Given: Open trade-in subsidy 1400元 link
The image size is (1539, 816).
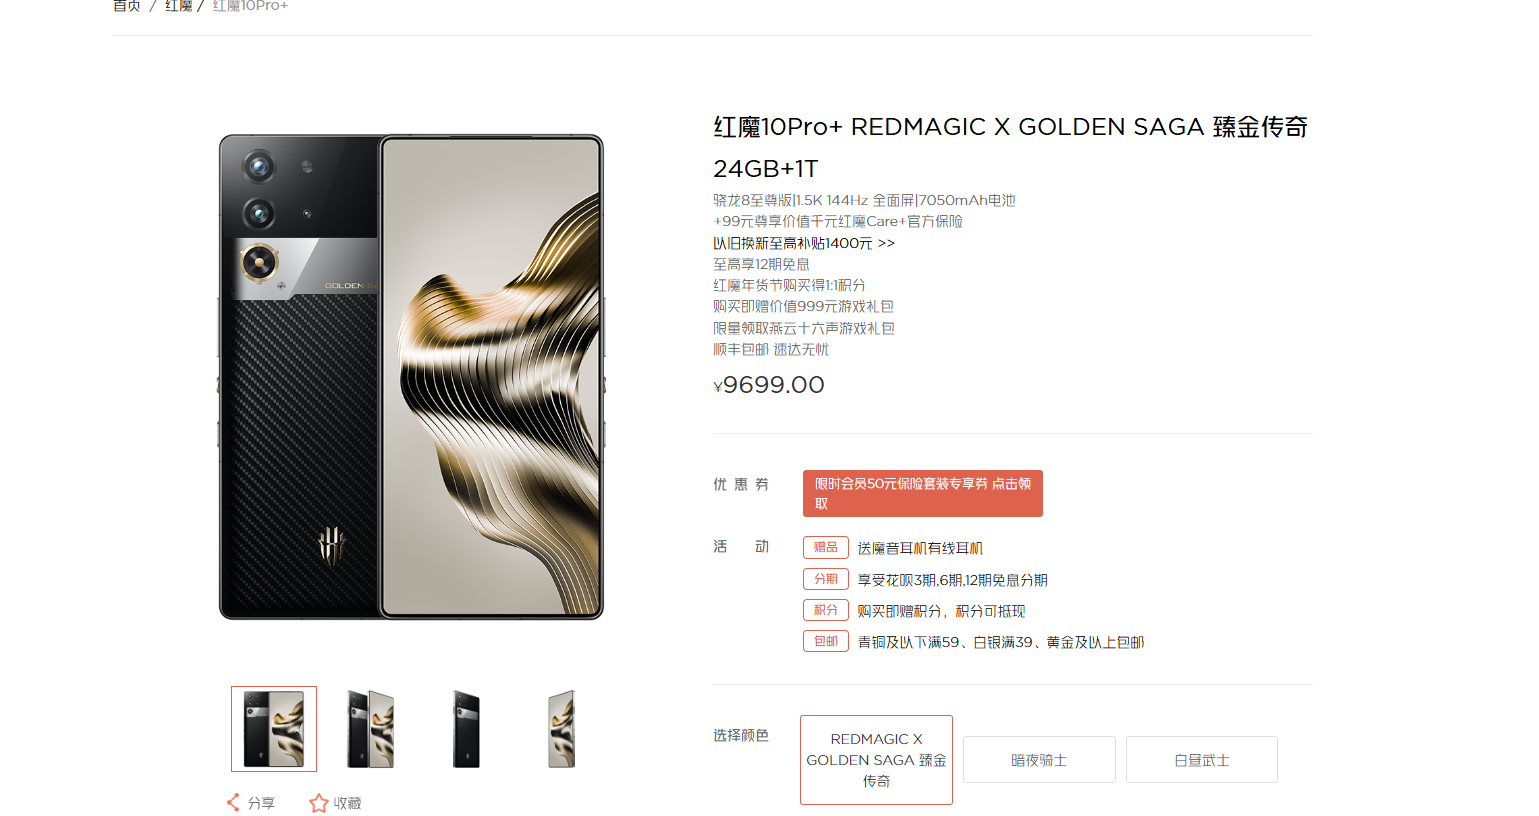Looking at the screenshot, I should click(804, 243).
